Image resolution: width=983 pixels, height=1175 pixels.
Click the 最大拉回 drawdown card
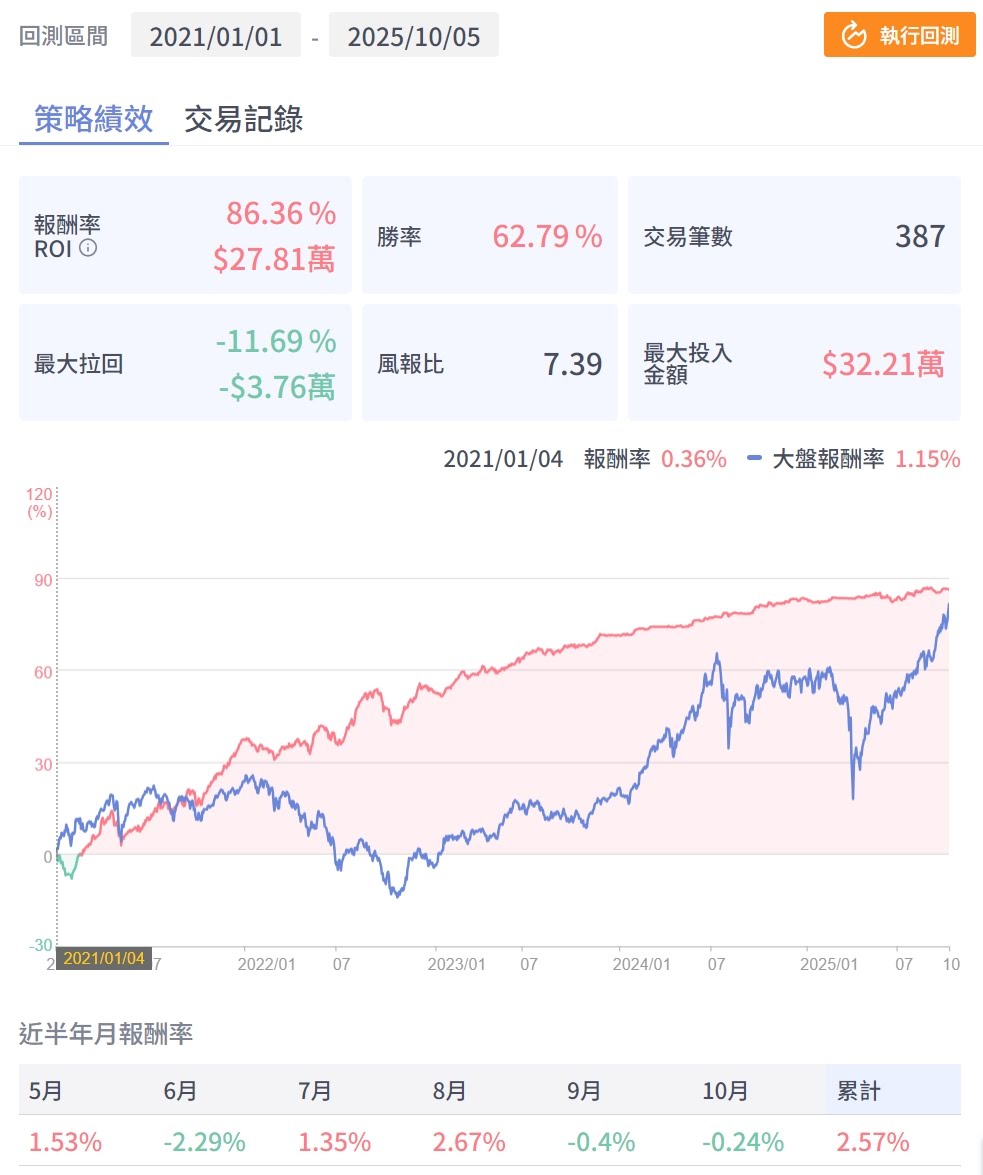pos(185,363)
